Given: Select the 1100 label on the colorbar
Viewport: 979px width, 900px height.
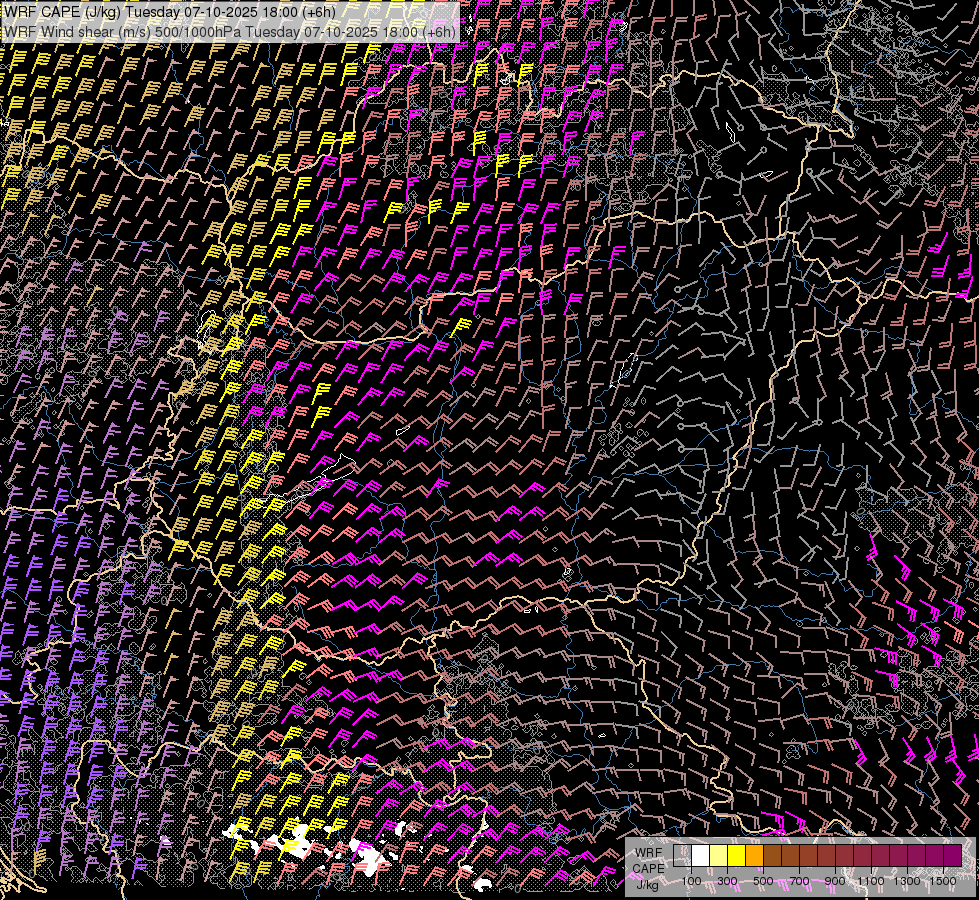Looking at the screenshot, I should [x=870, y=881].
